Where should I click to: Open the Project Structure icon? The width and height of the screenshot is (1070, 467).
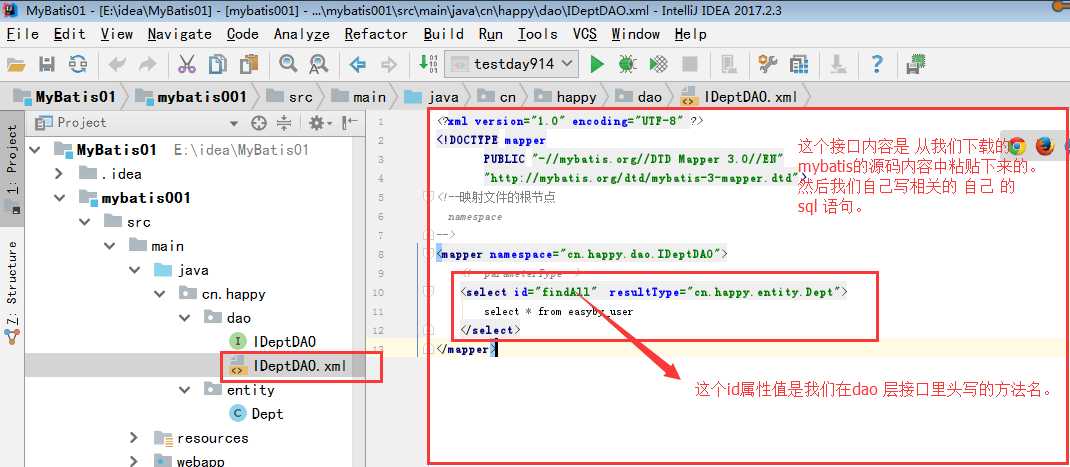798,64
